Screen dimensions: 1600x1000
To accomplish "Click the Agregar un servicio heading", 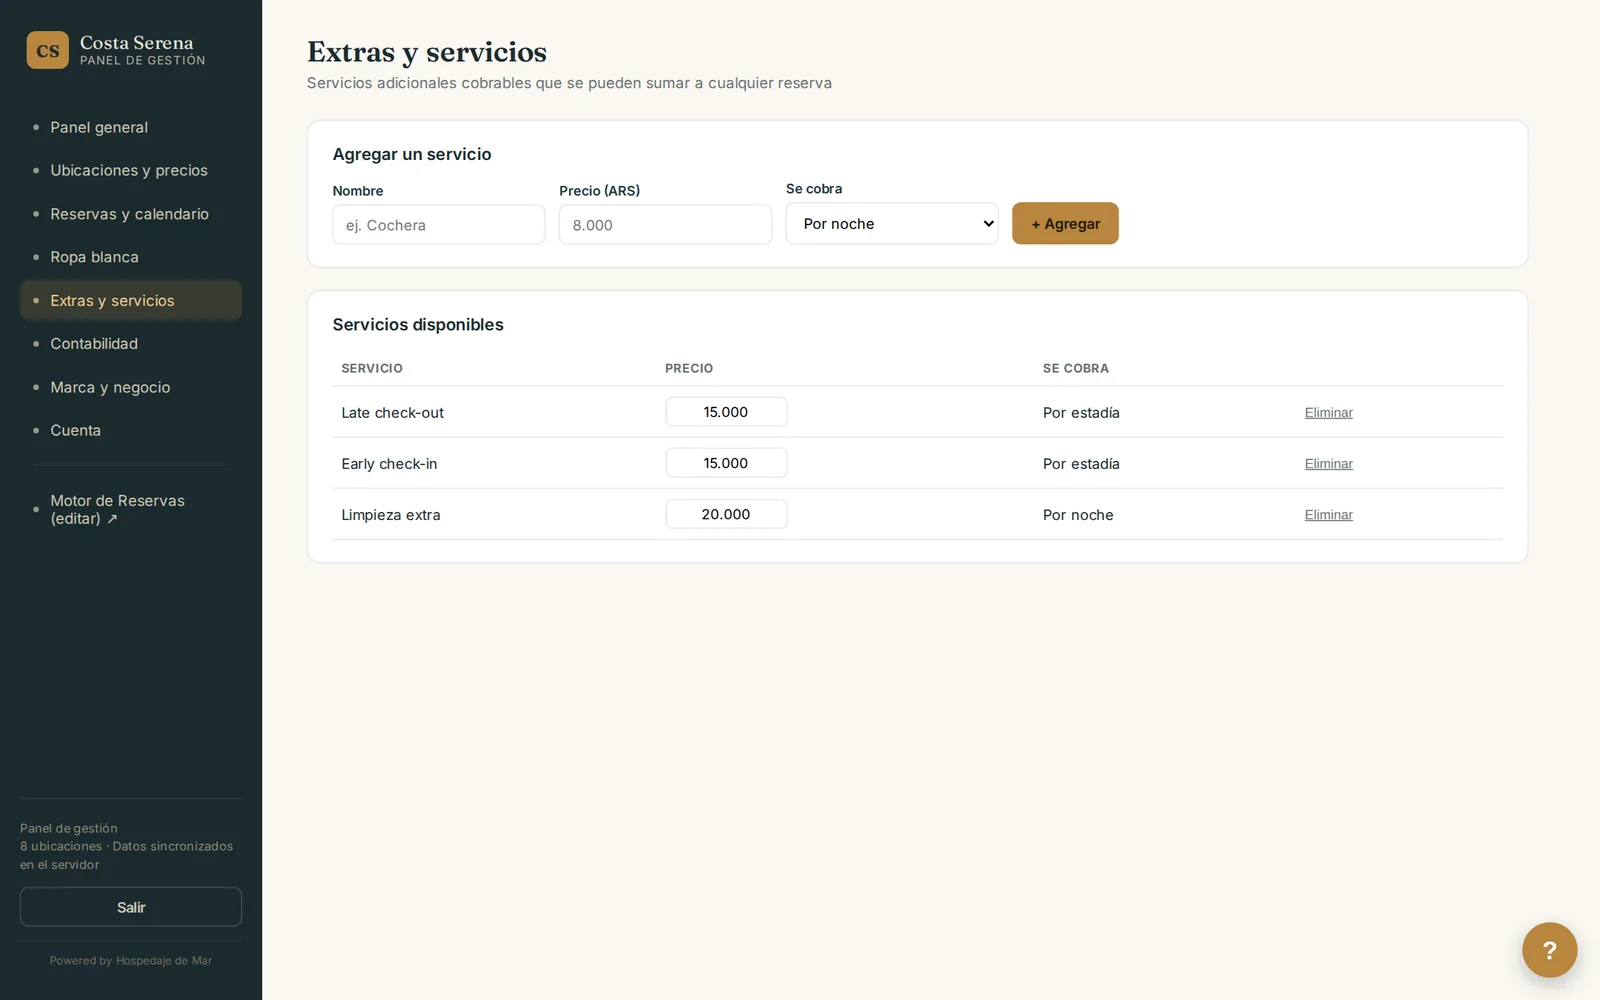I will 412,154.
